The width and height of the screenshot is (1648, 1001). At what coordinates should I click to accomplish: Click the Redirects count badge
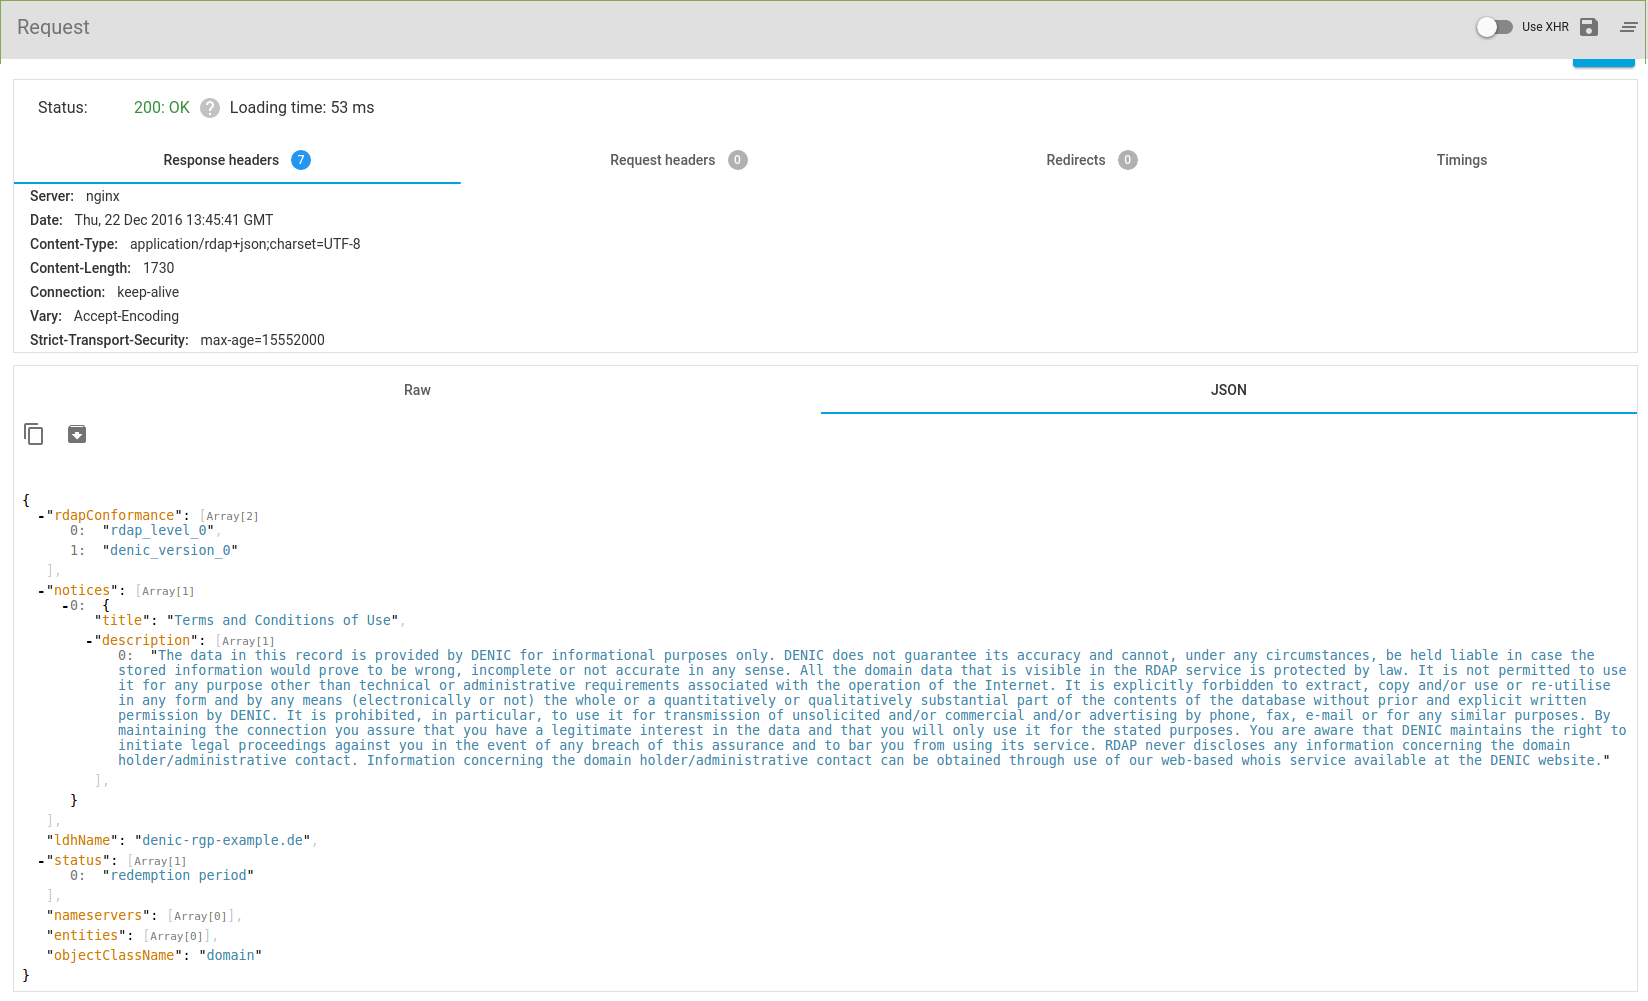(1128, 160)
